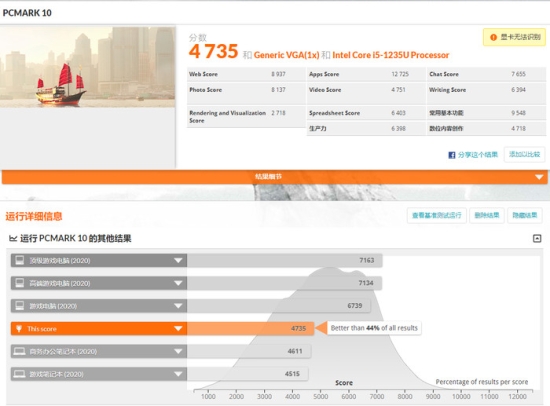Click laptop icon on the 4515 score row

point(20,374)
